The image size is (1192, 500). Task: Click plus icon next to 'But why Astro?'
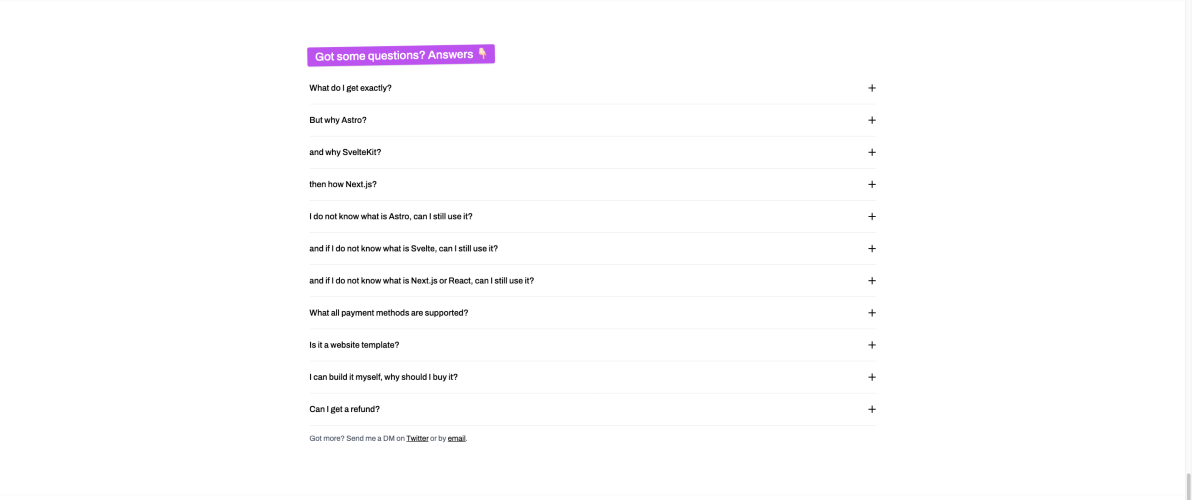[872, 120]
